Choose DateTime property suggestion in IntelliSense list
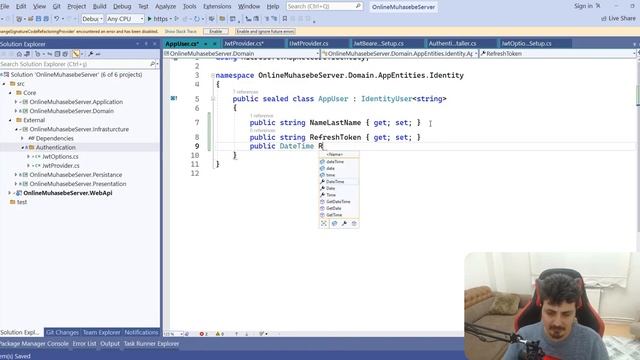Image resolution: width=640 pixels, height=360 pixels. (x=335, y=182)
